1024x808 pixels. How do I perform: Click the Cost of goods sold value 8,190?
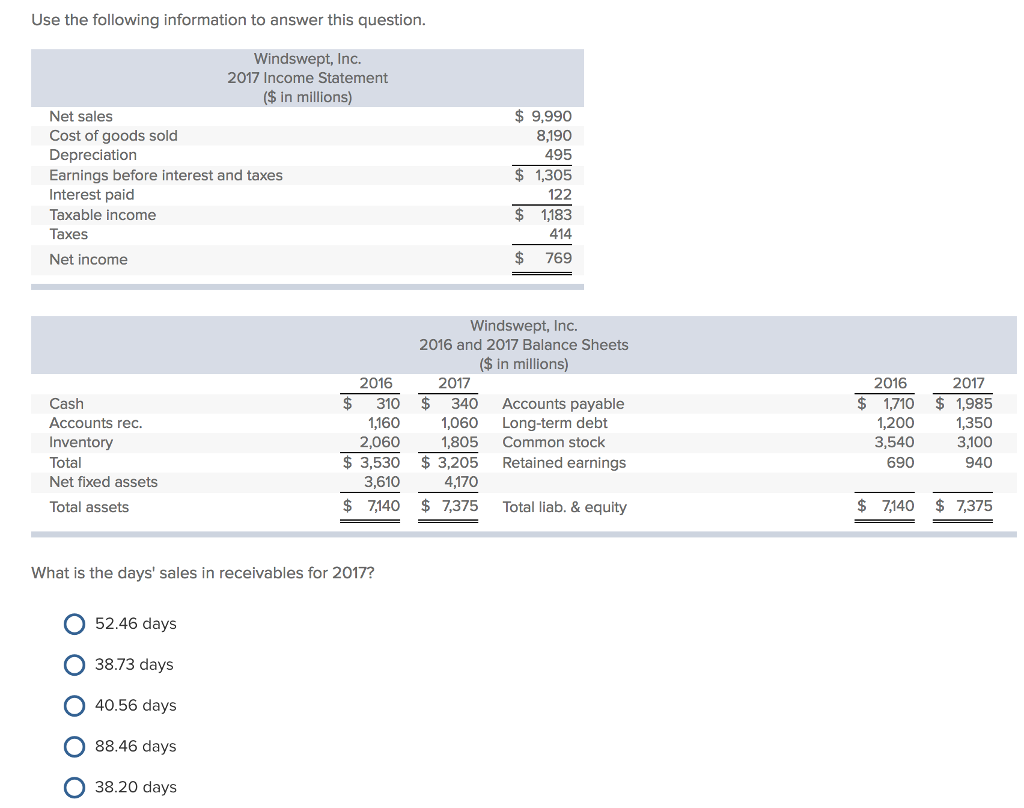point(554,136)
